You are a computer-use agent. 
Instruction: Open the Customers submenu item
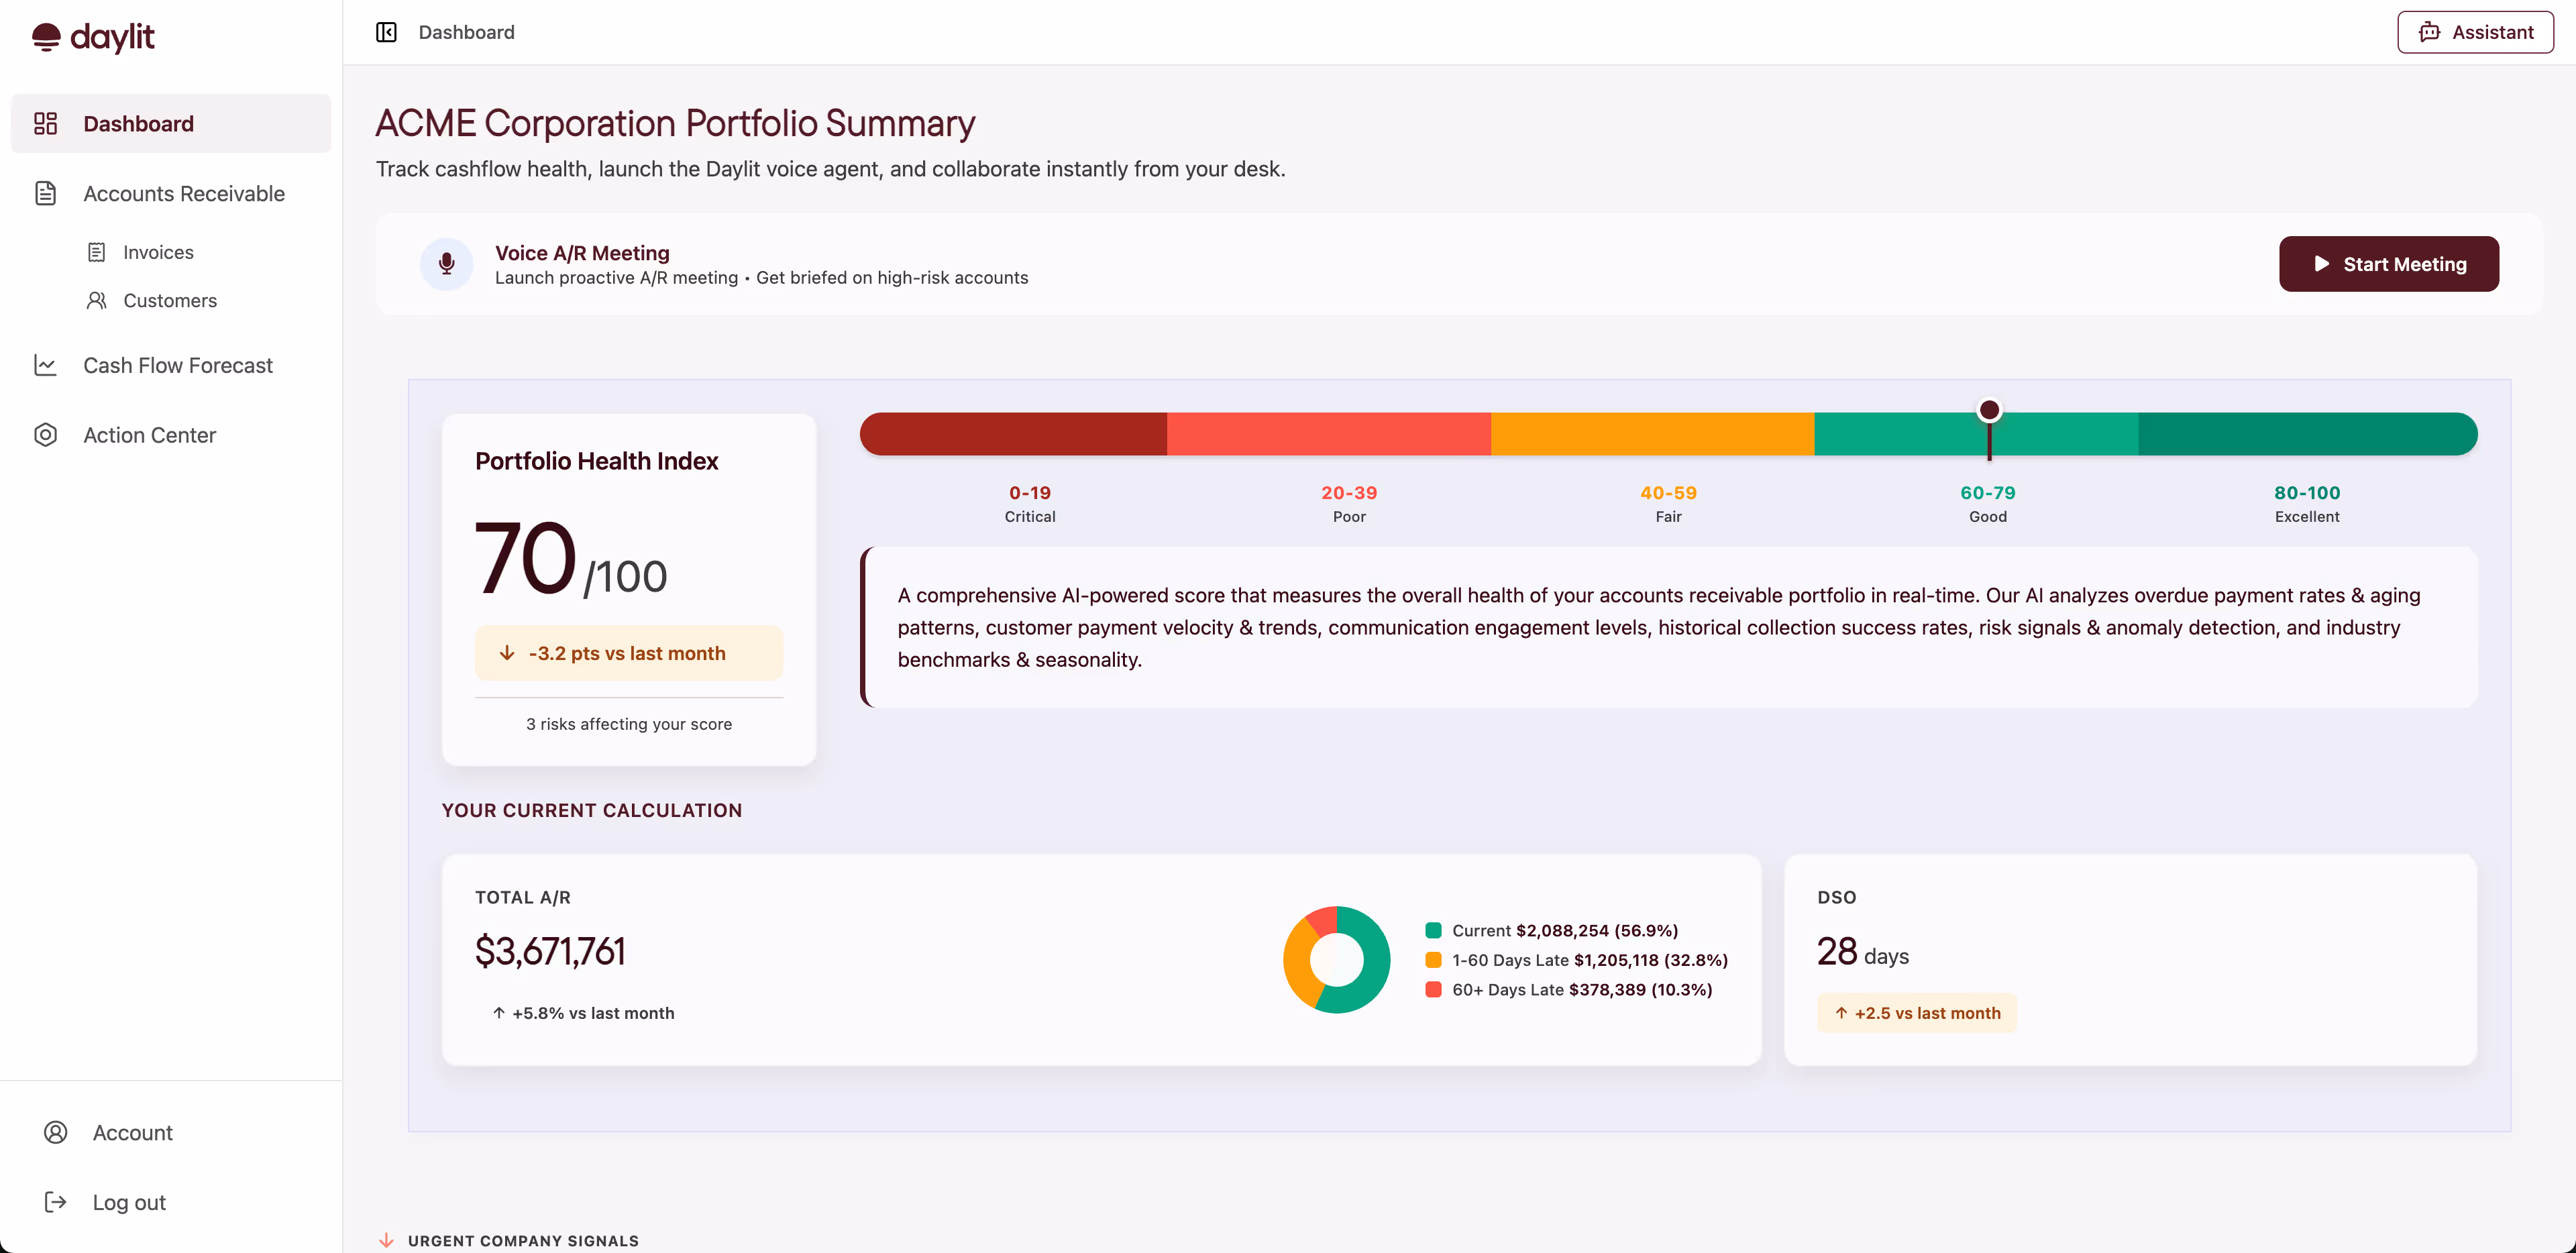click(169, 300)
